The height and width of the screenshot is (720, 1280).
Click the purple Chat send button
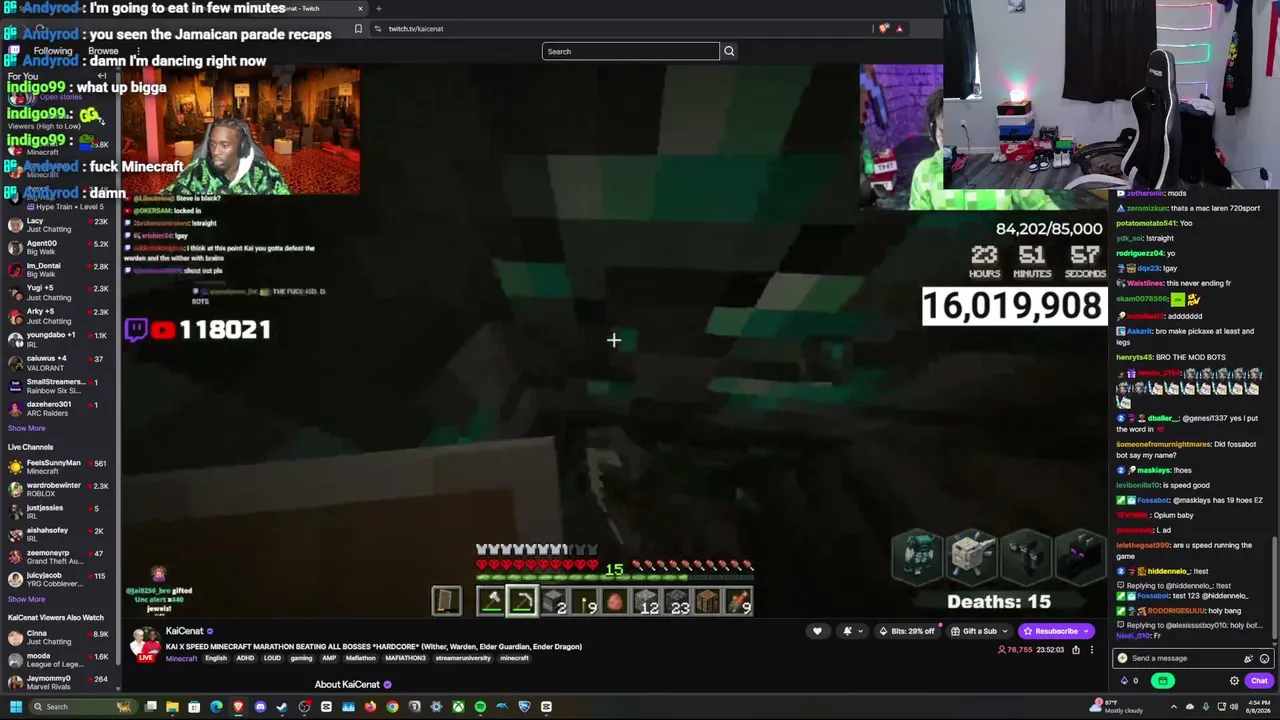pyautogui.click(x=1258, y=681)
